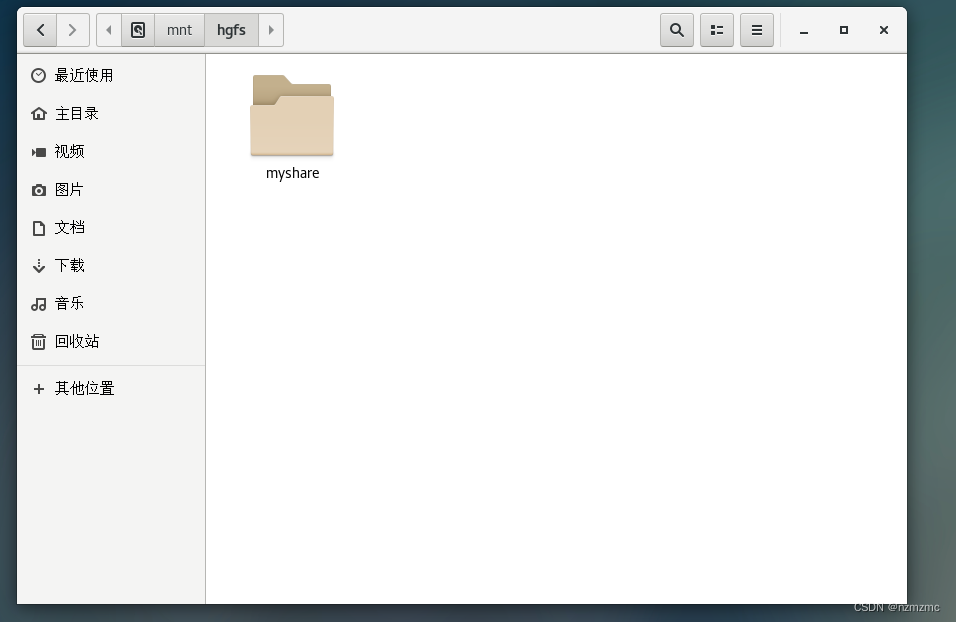Screen dimensions: 956x622
Task: Go forward with the right chevron button
Action: tap(73, 30)
